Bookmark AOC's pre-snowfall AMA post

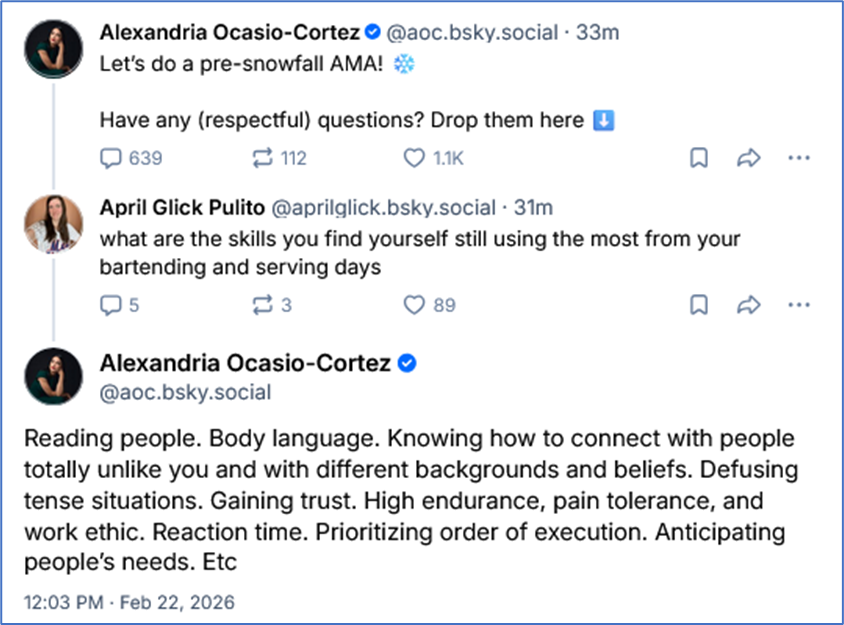coord(700,158)
